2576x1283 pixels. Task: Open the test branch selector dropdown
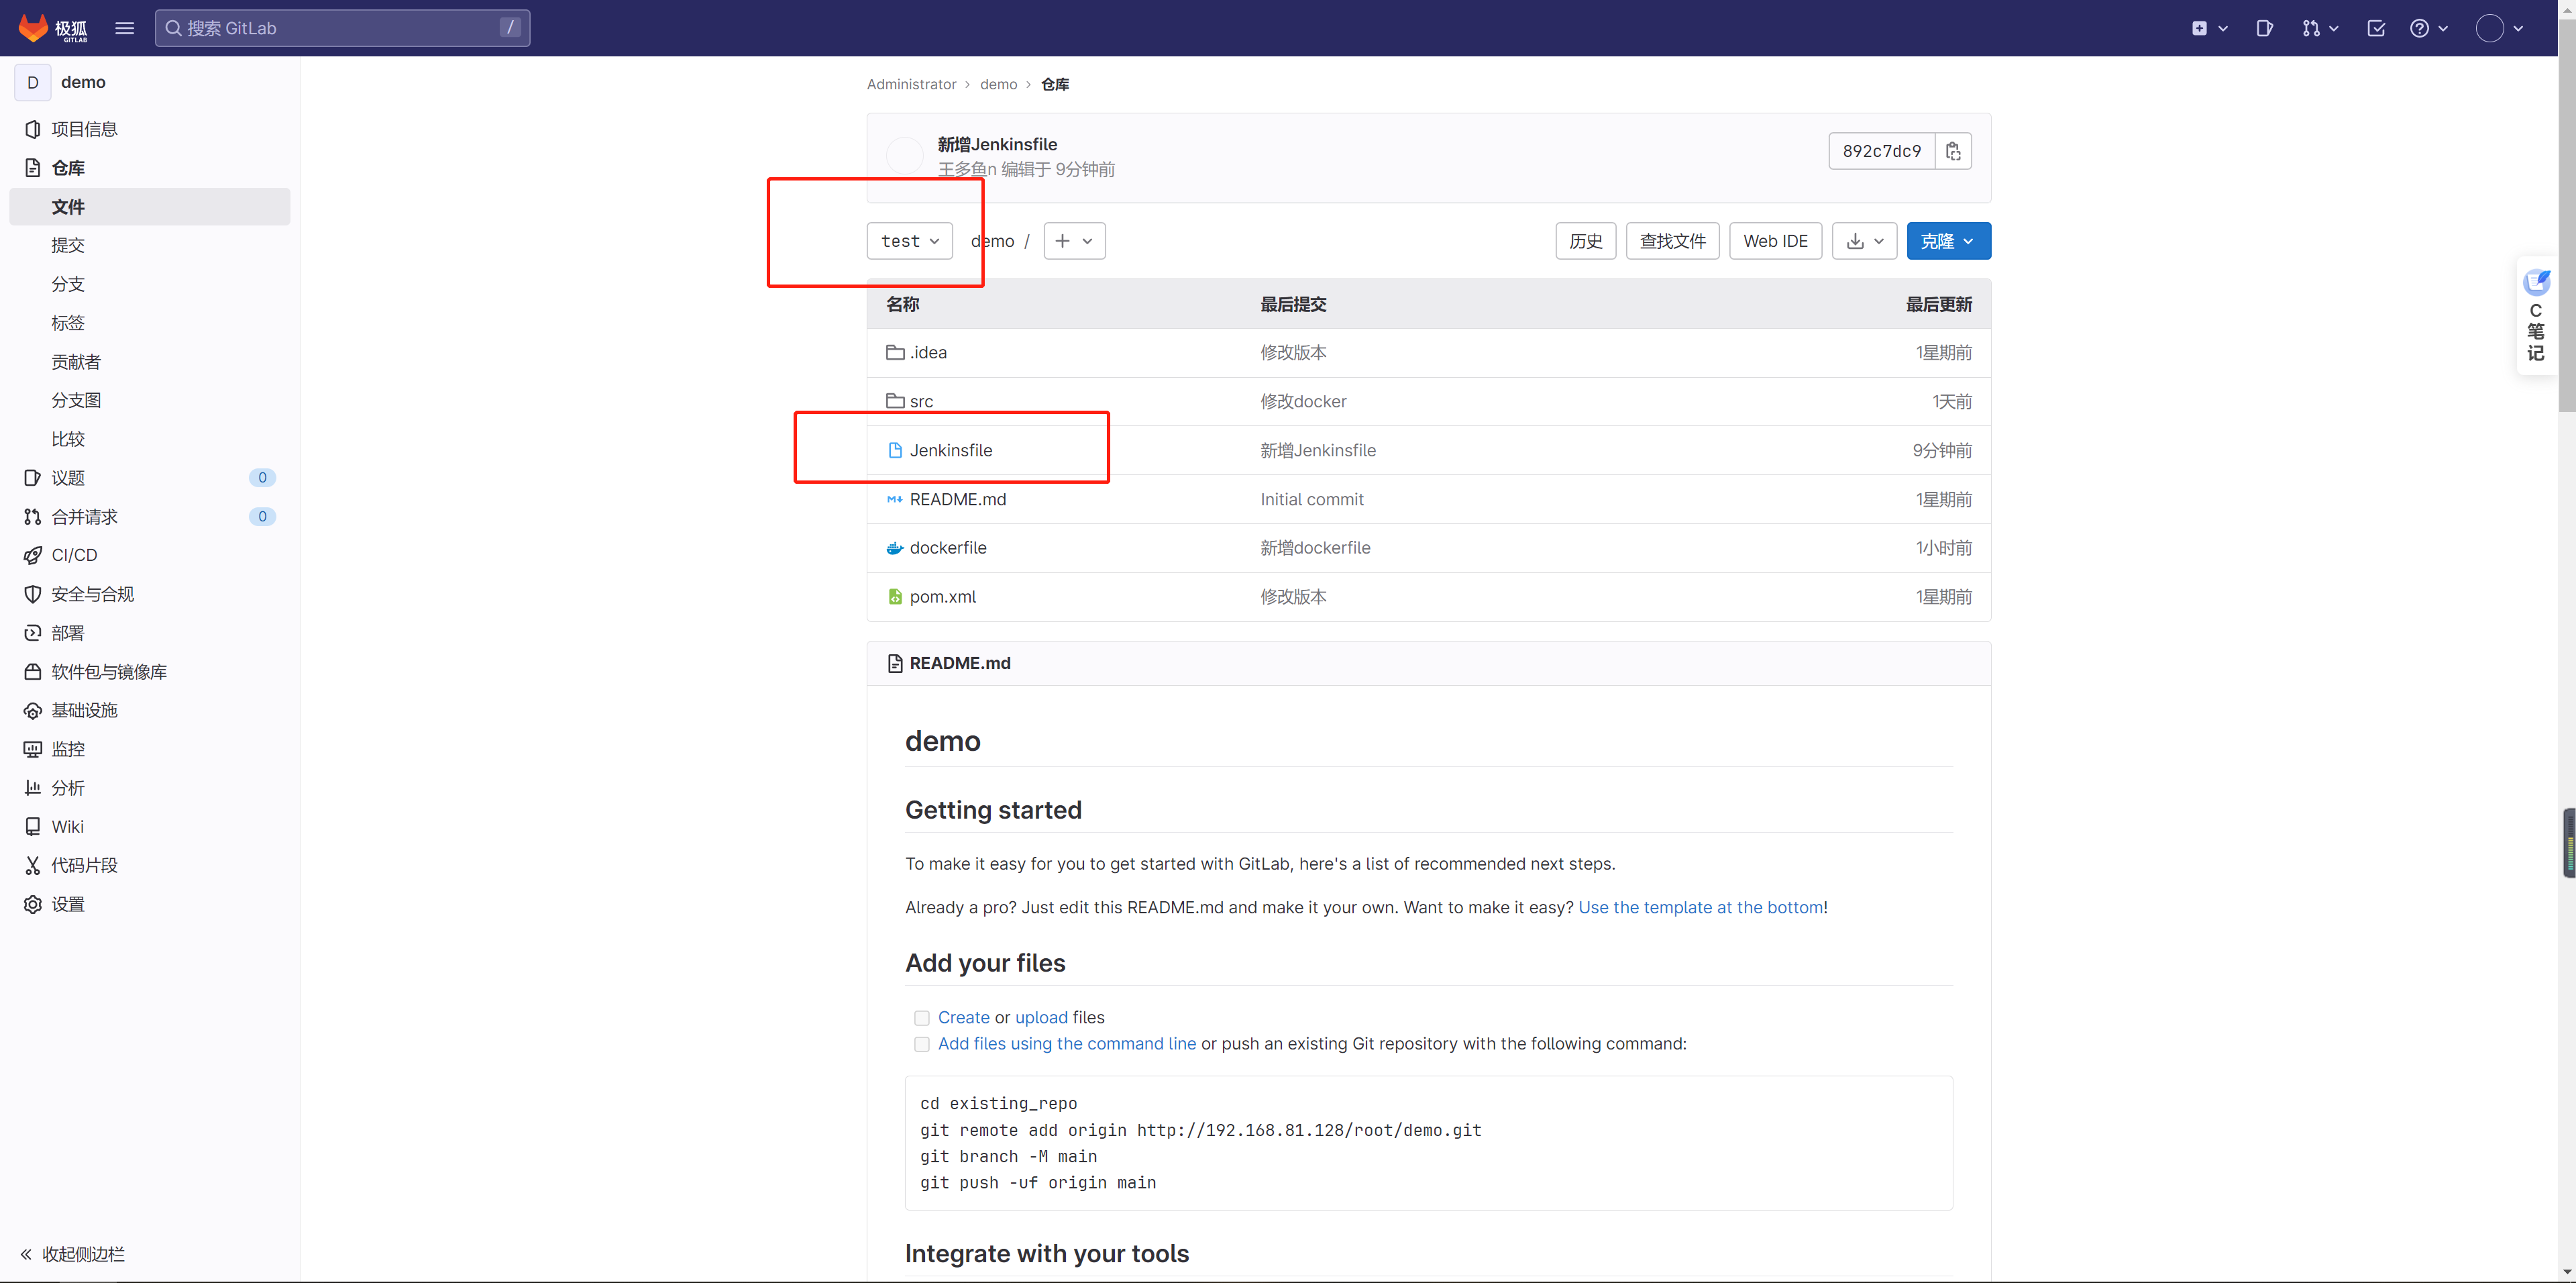coord(909,241)
